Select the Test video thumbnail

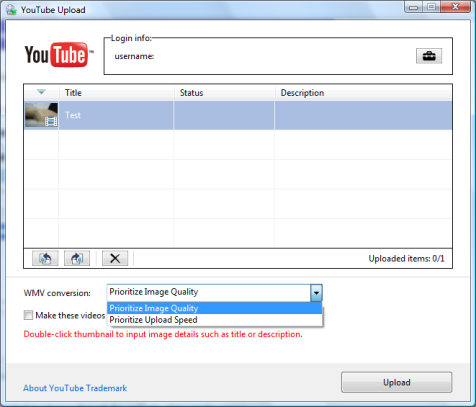tap(41, 115)
